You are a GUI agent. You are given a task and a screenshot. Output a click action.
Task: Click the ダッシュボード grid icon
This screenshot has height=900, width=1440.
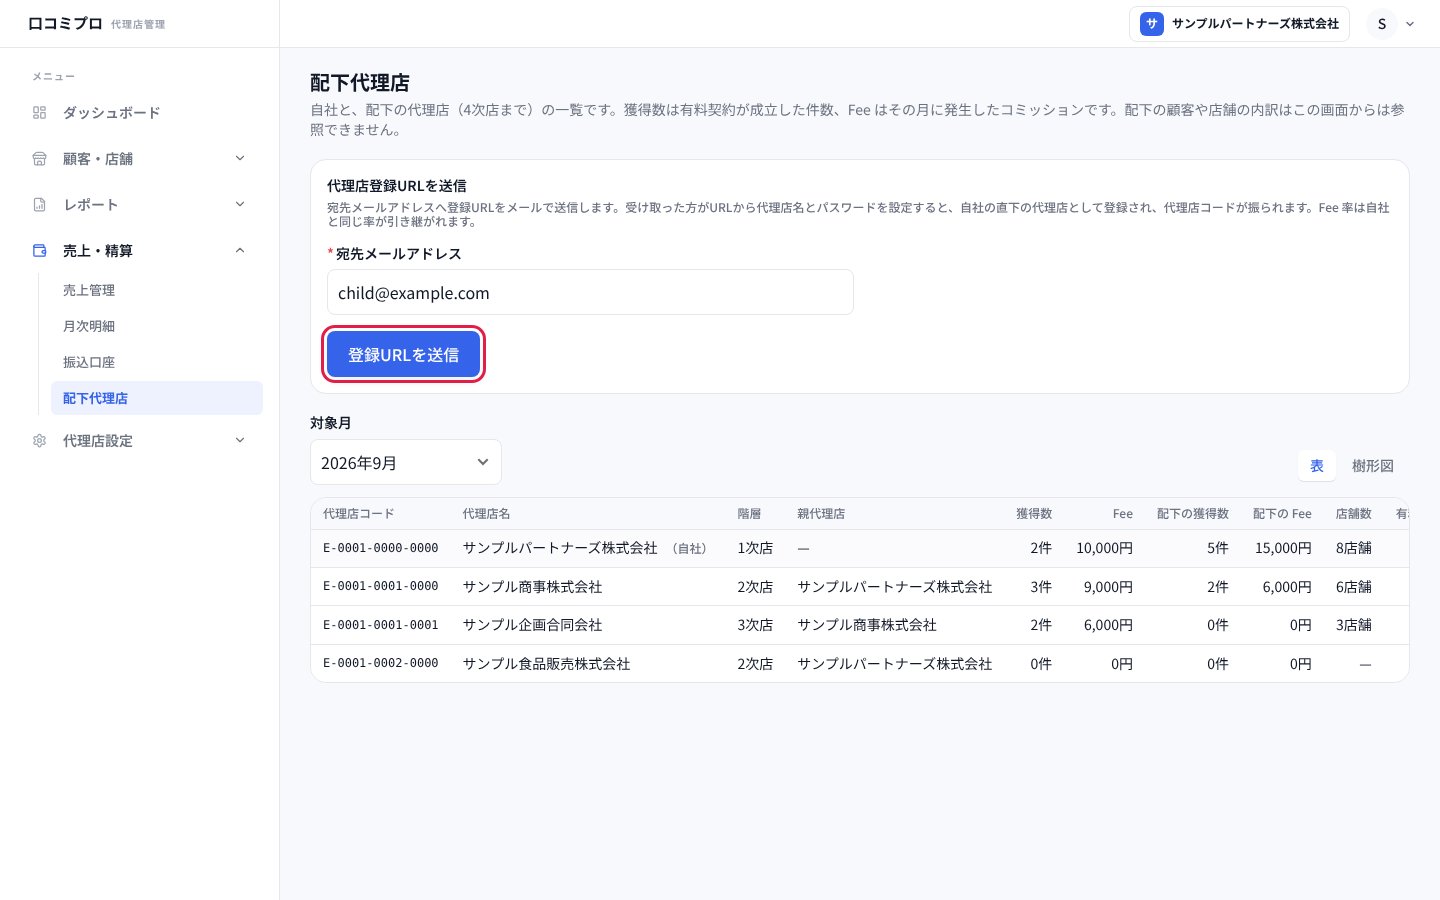(40, 113)
